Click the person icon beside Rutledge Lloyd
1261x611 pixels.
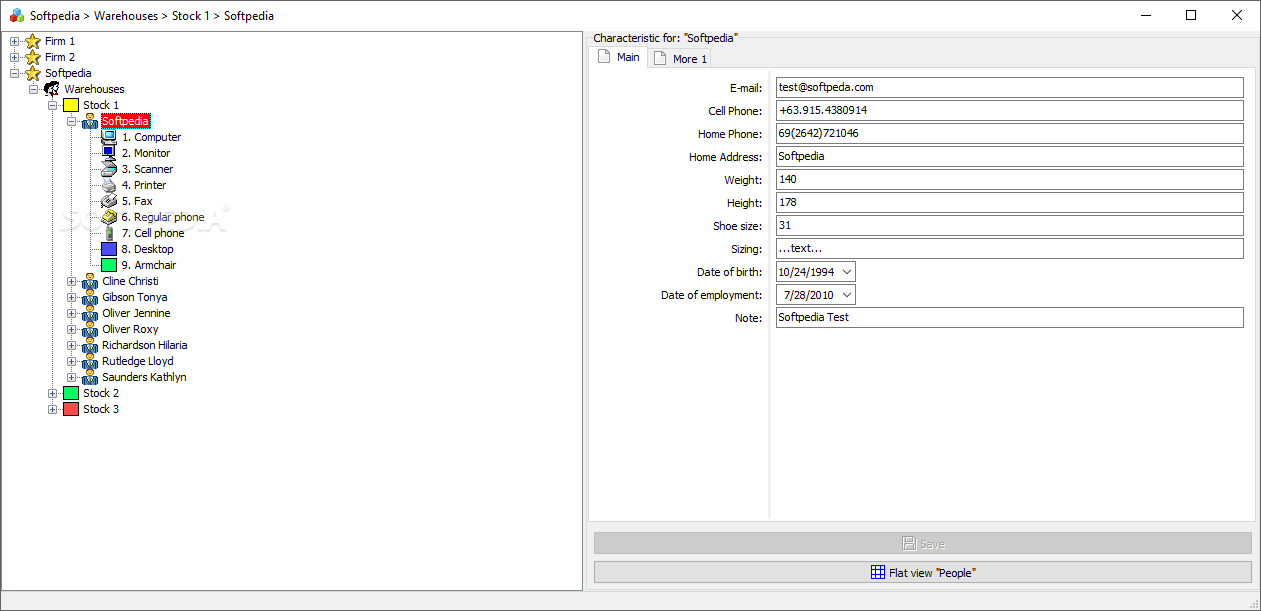(90, 361)
